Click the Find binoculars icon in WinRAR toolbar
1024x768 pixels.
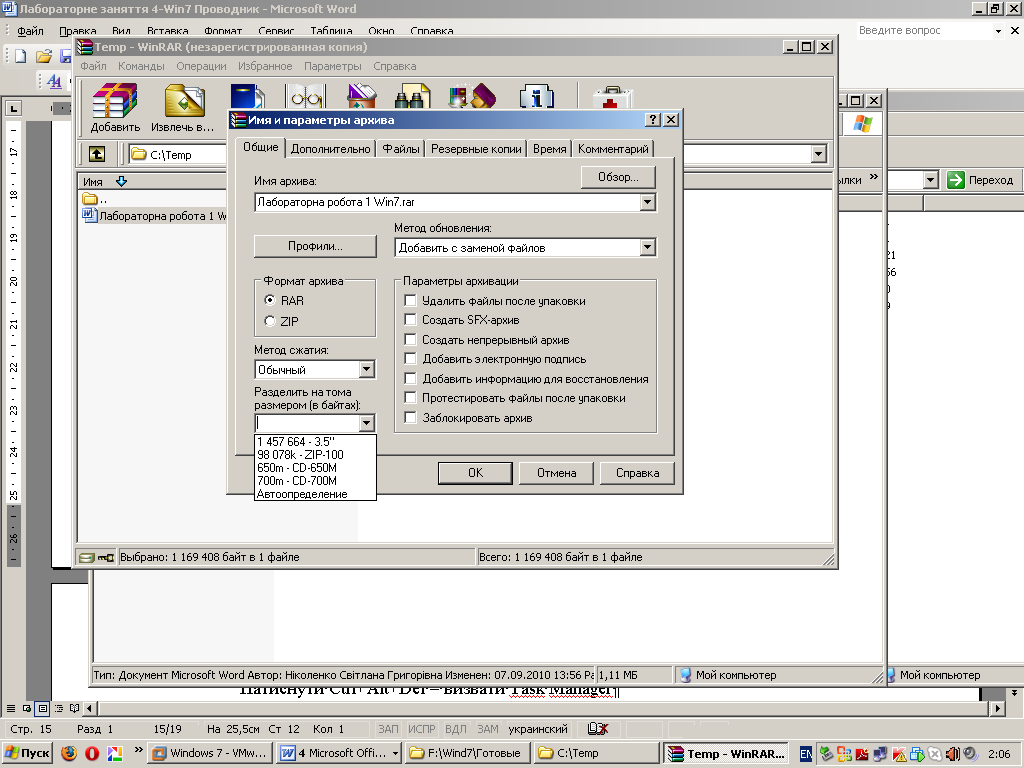coord(413,97)
